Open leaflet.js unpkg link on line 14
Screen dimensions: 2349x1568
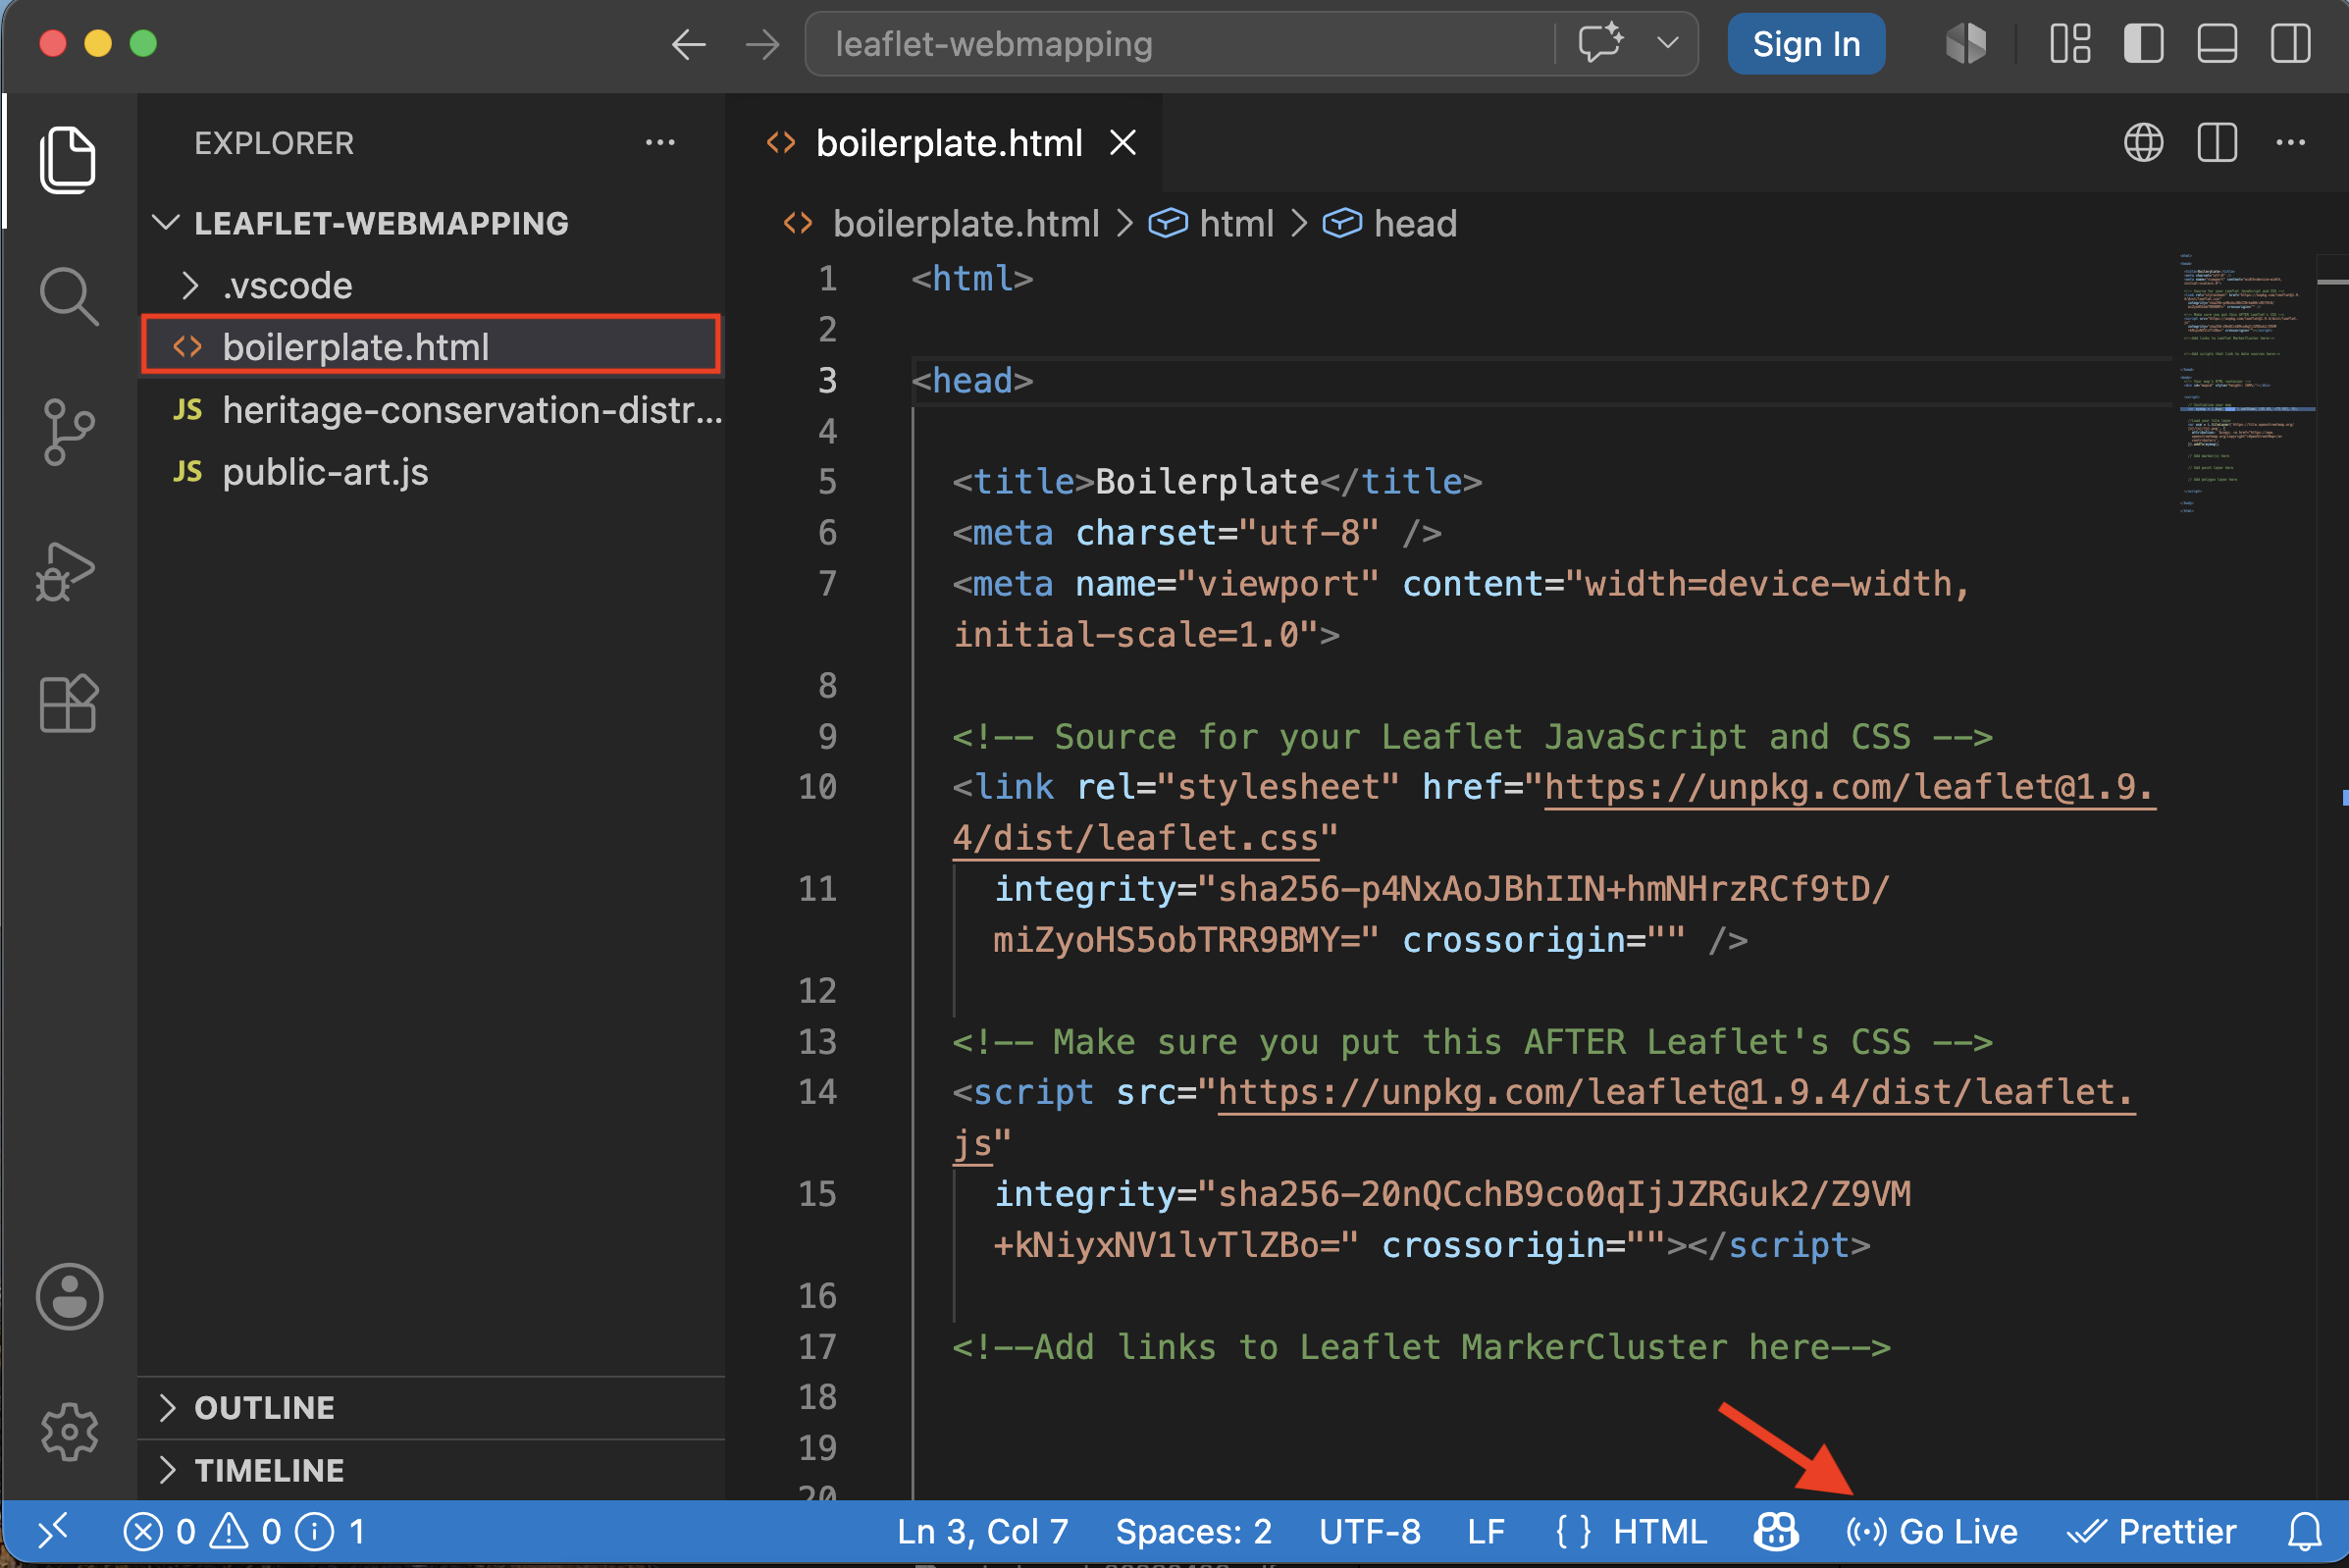pos(1675,1092)
